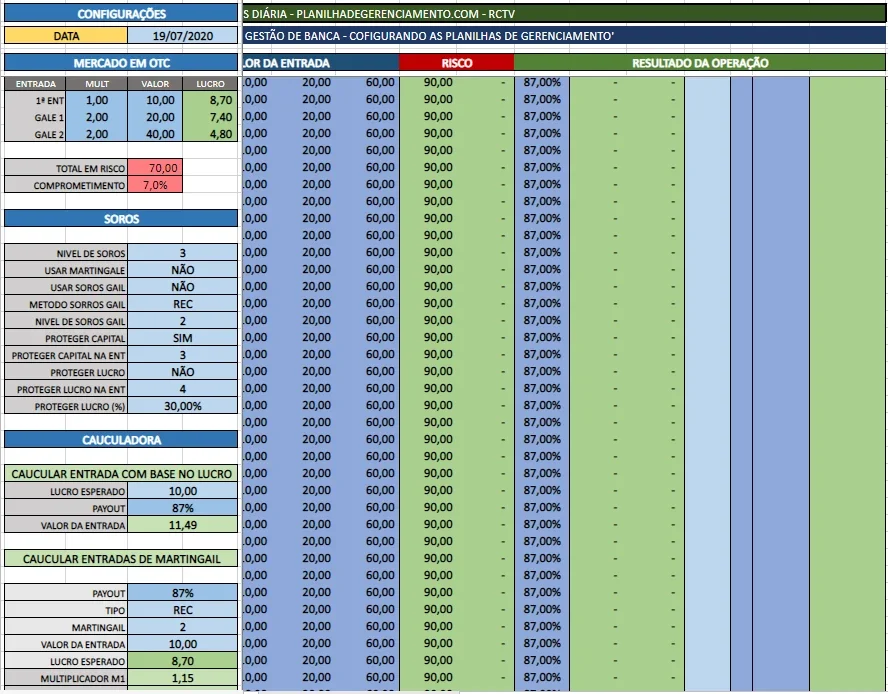Select the PAYOUT 87% cell under CAUCULAR ENTRADA

tap(182, 508)
